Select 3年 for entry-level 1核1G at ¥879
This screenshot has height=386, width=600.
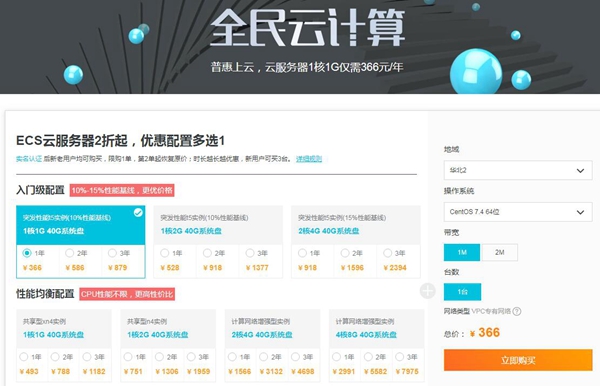pos(112,253)
